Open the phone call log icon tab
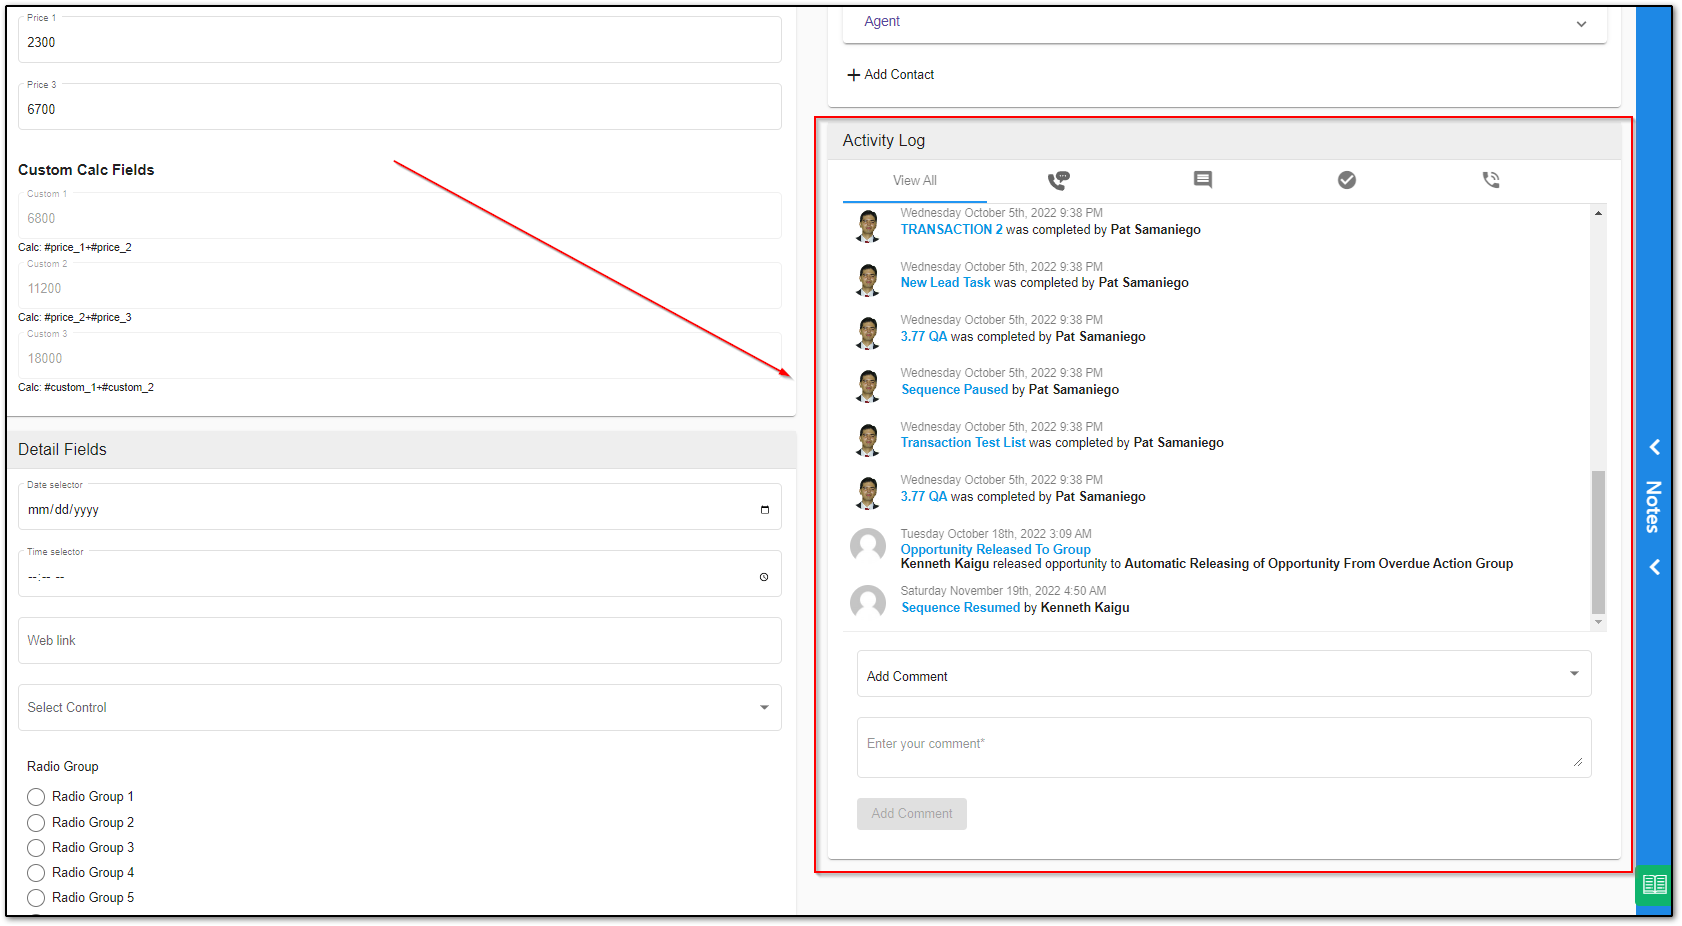This screenshot has height=926, width=1682. [1490, 180]
